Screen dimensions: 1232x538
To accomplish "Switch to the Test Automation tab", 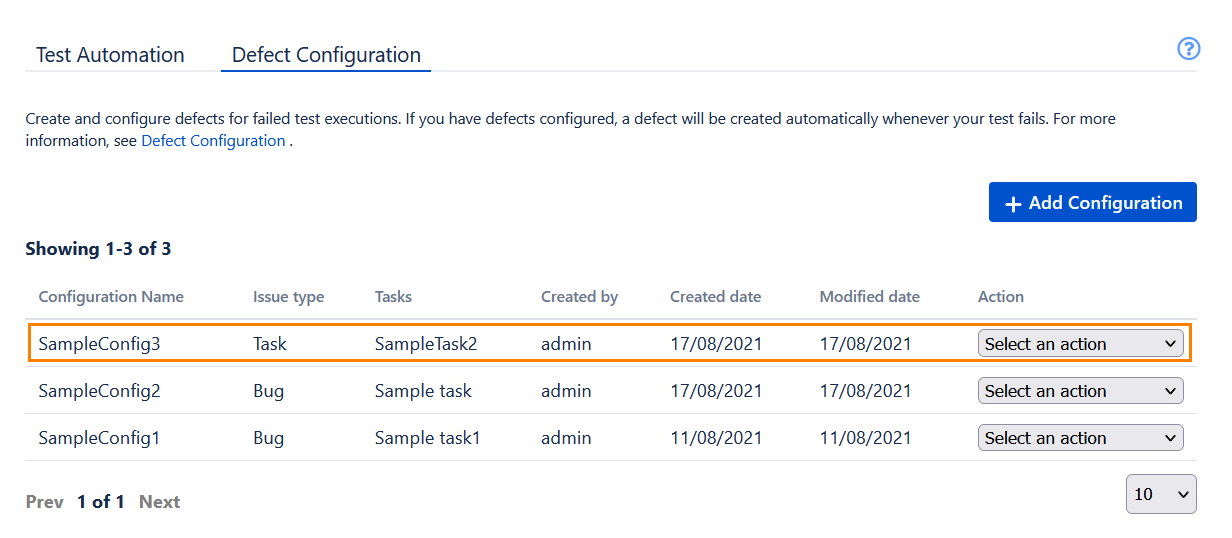I will [110, 55].
